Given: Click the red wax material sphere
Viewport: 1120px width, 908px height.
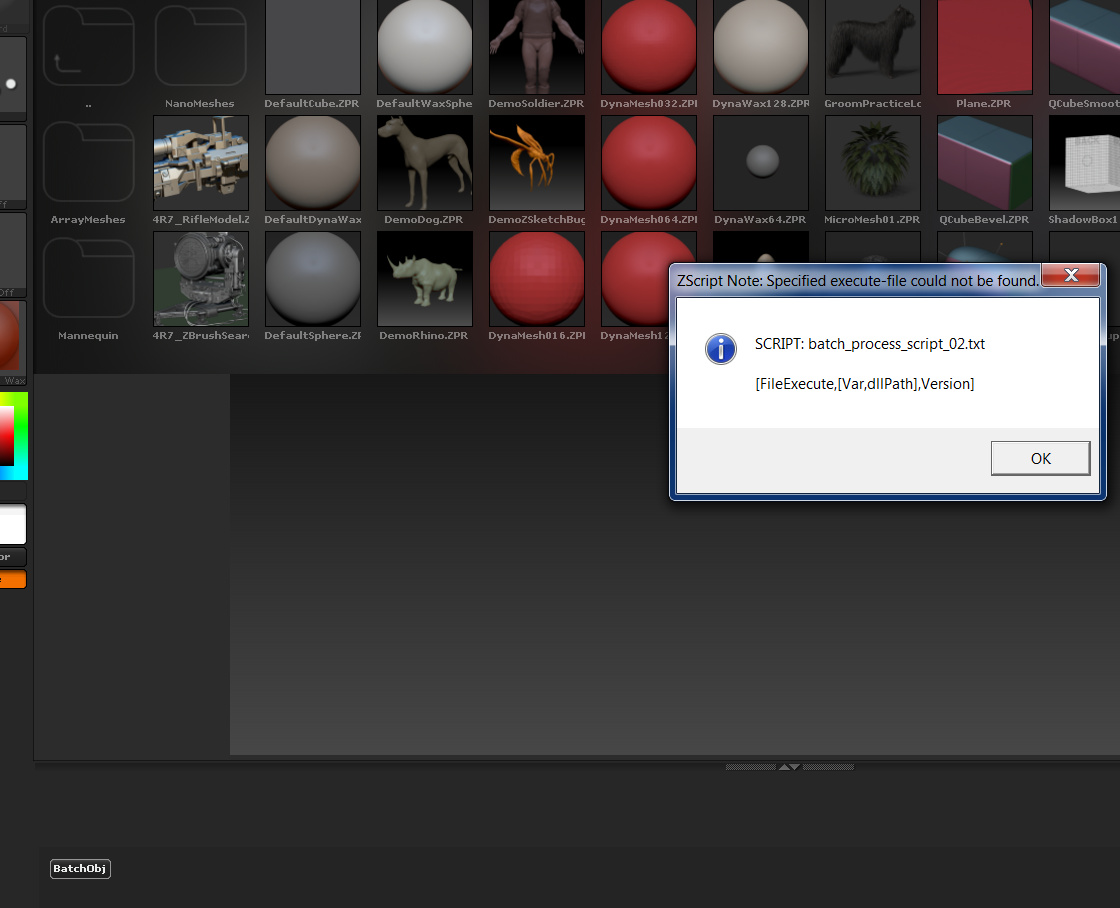Looking at the screenshot, I should tap(11, 337).
